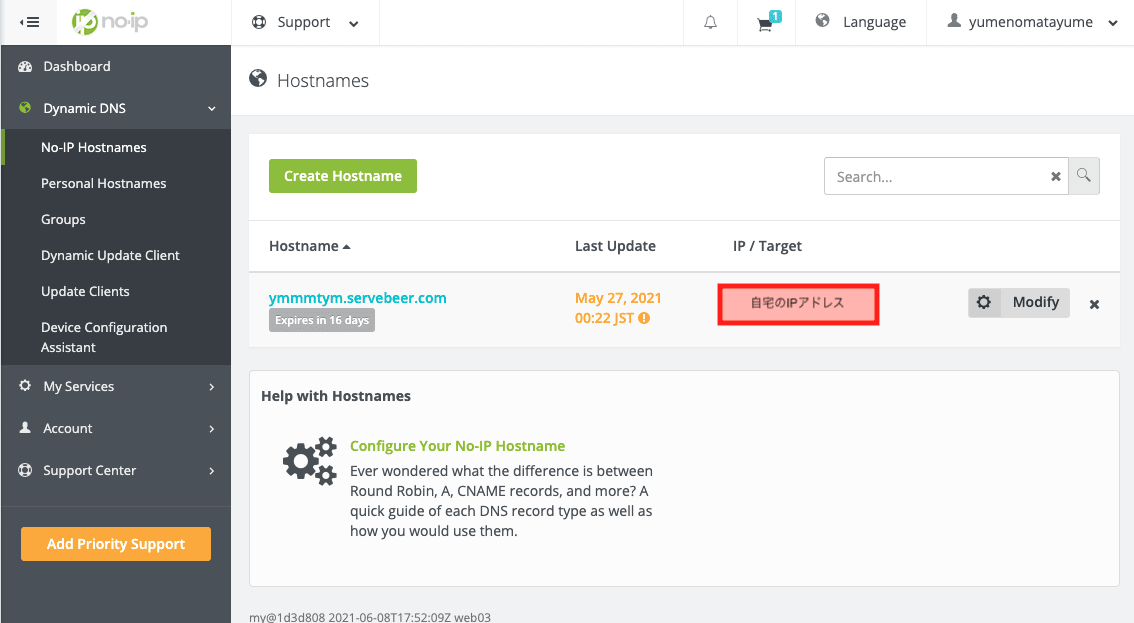
Task: Expand My Services in sidebar
Action: point(116,386)
